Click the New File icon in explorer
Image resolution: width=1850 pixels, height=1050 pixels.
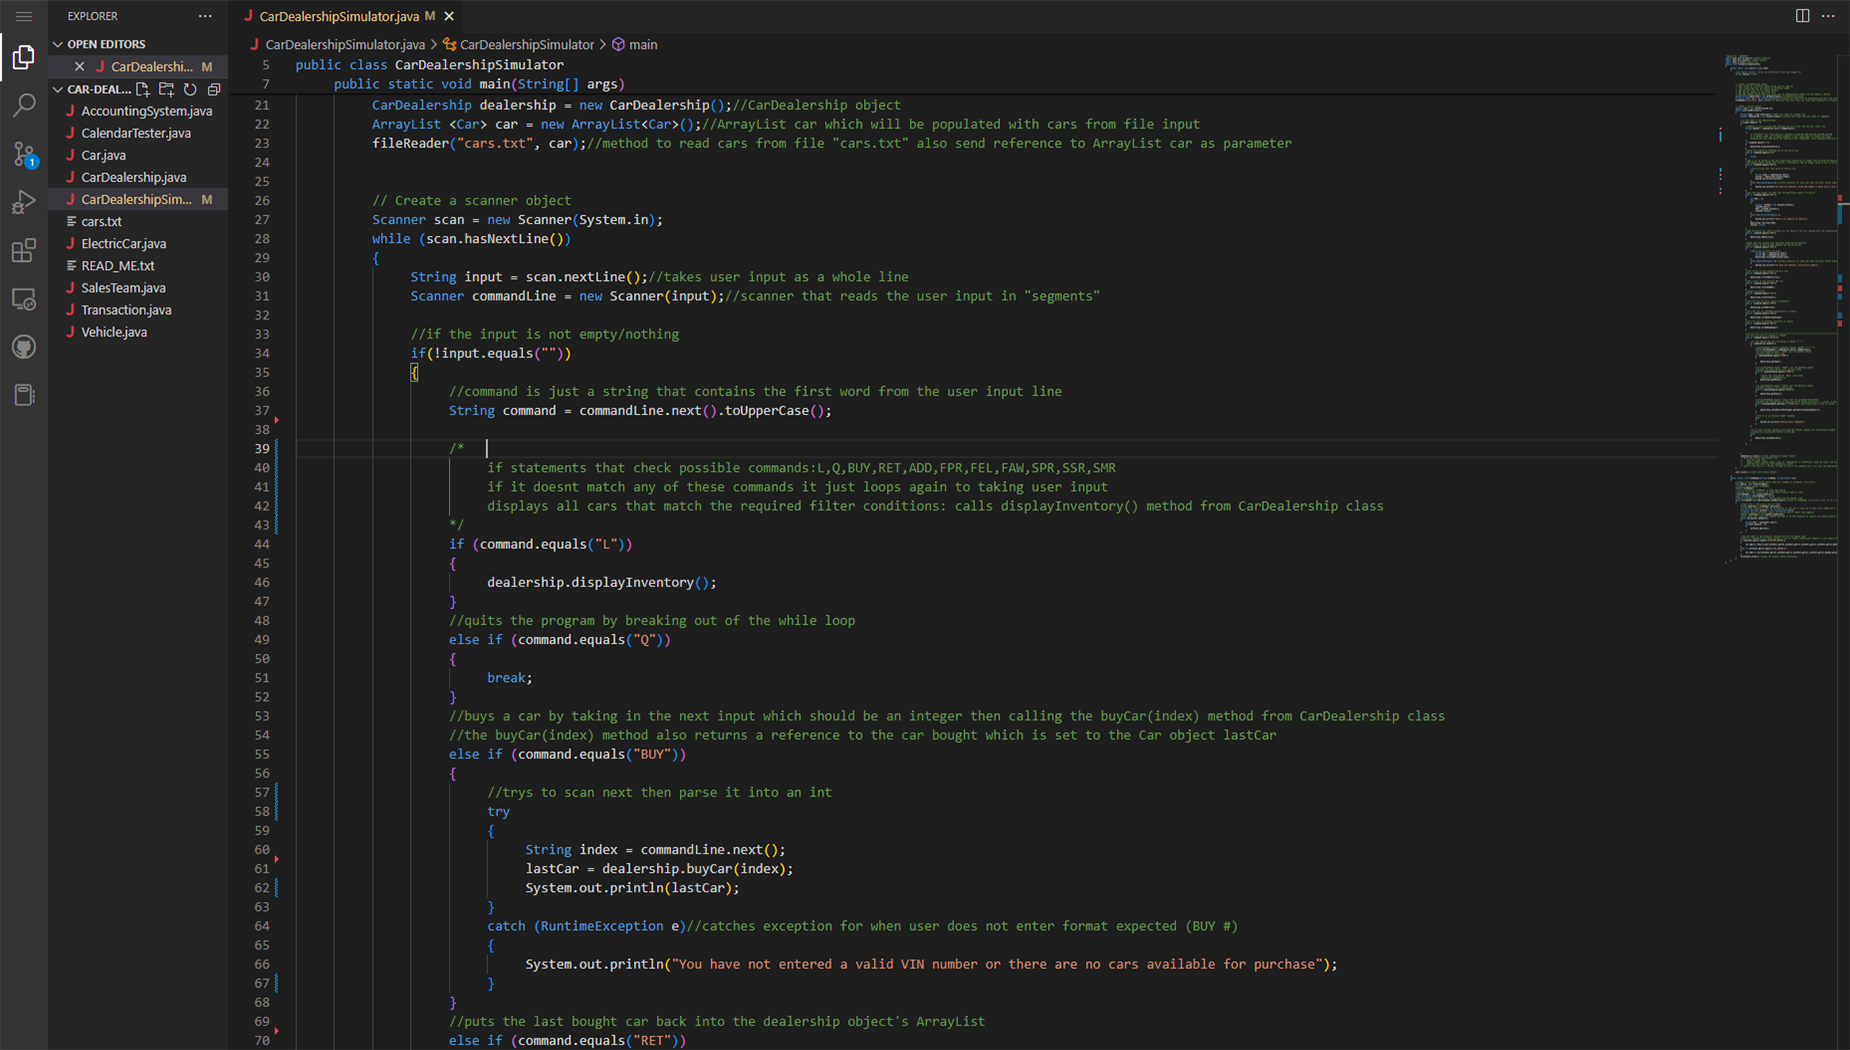(x=143, y=89)
